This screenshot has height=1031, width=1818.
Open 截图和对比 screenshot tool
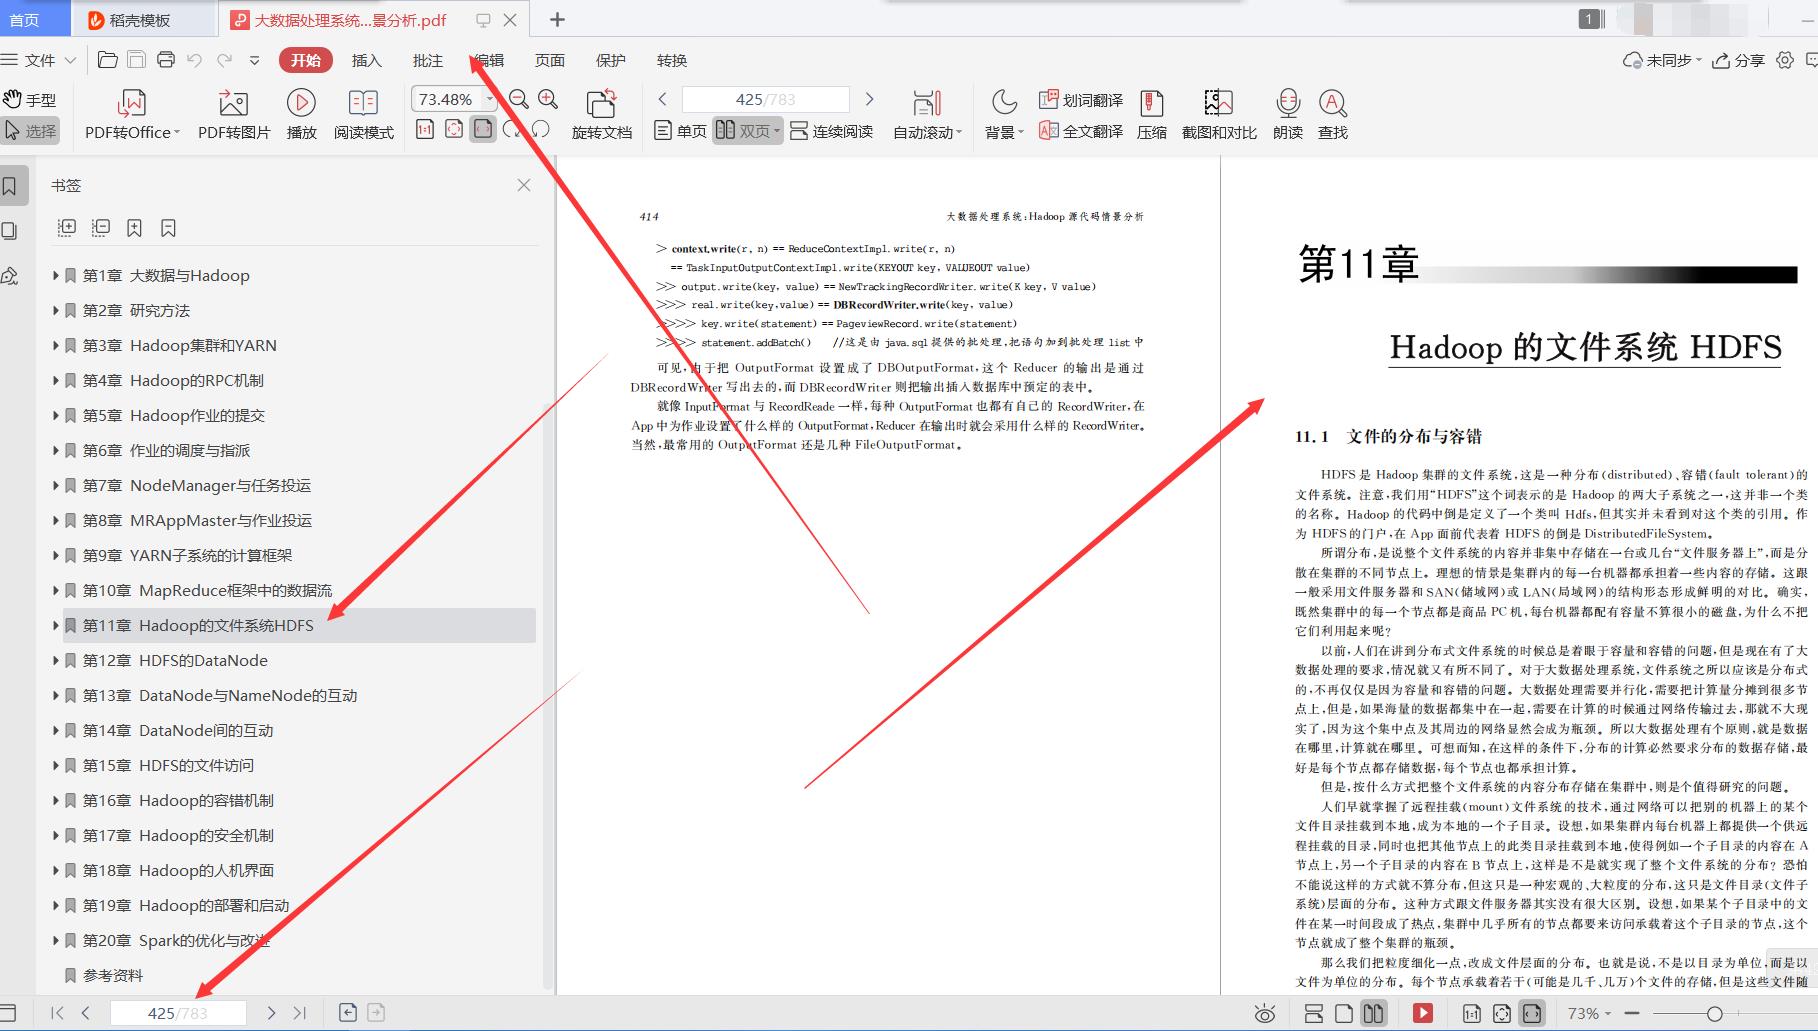point(1219,115)
